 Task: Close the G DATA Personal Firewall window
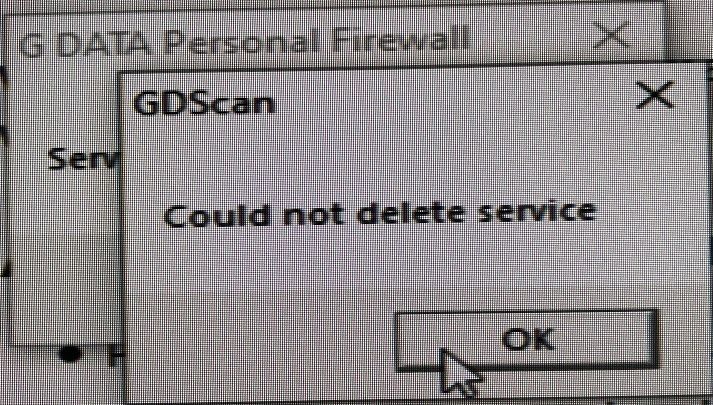click(x=612, y=35)
